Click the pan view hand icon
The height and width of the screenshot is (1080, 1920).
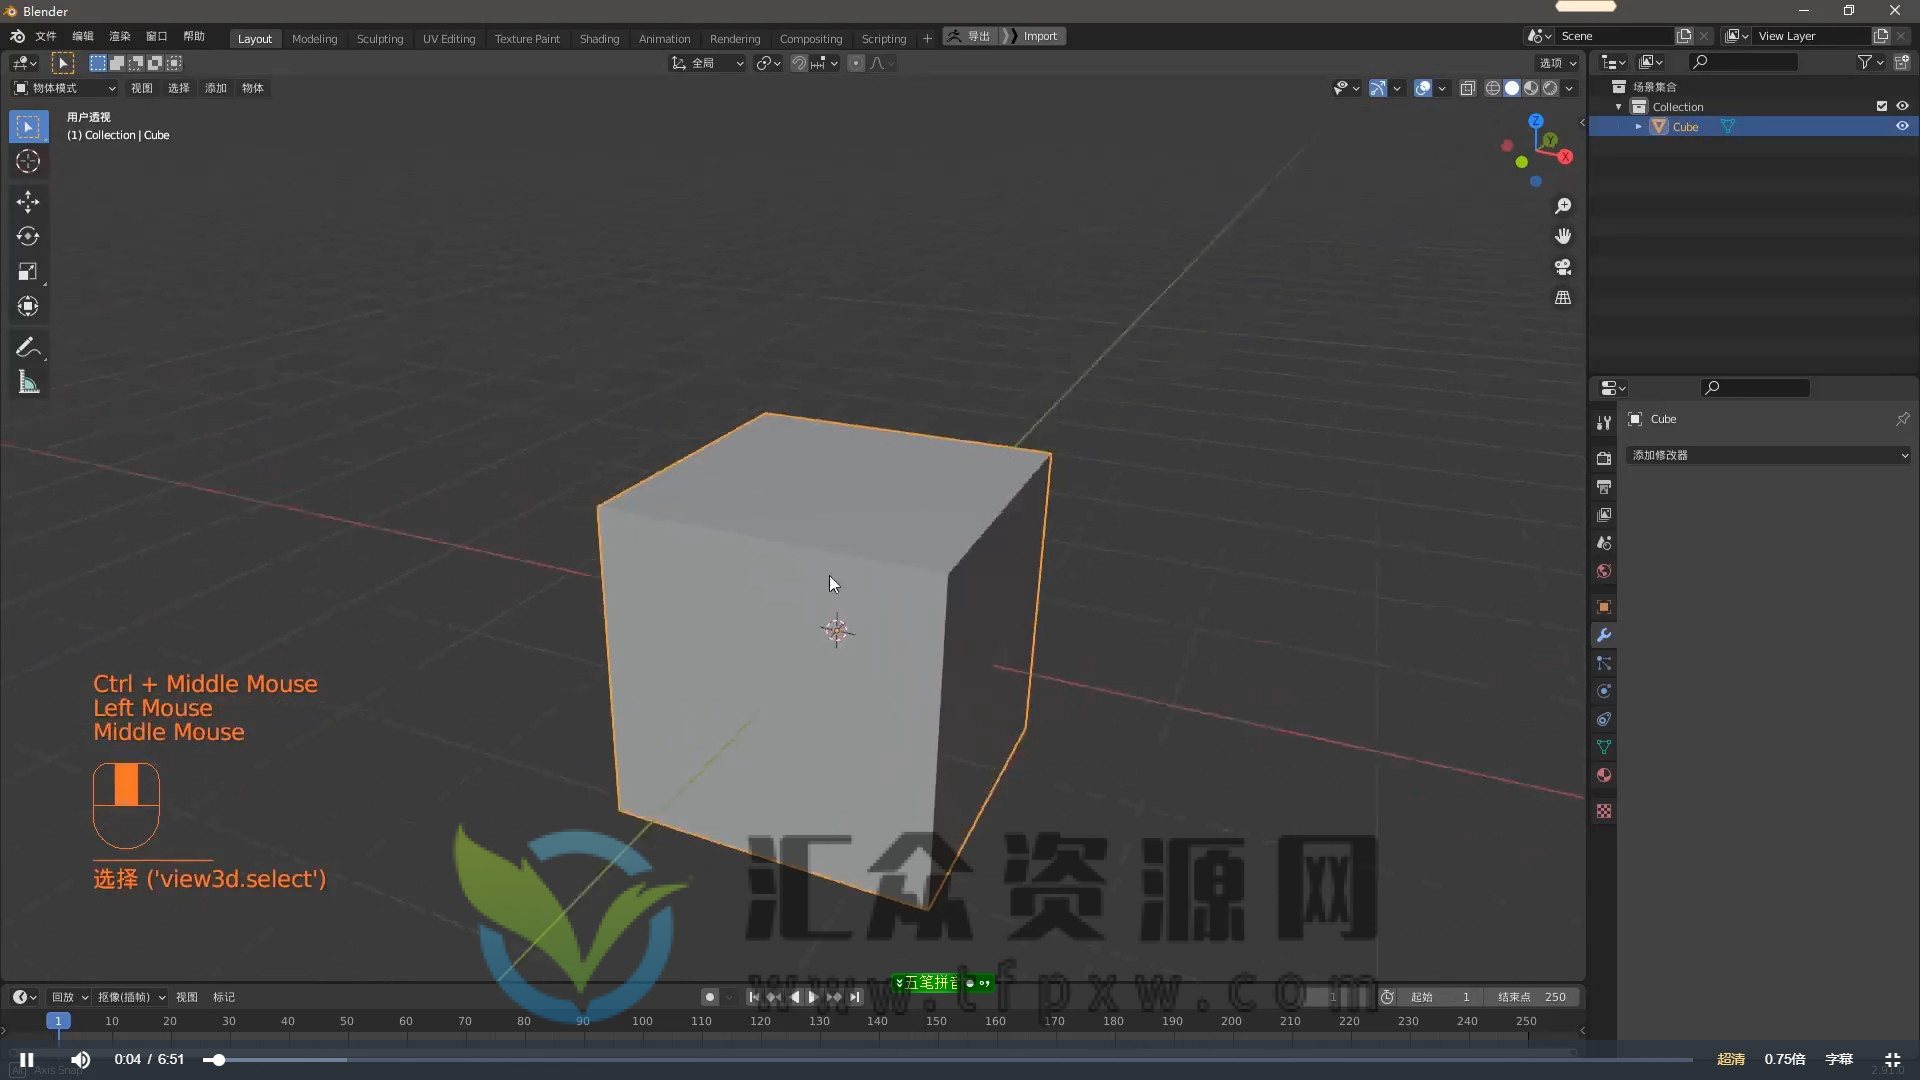tap(1563, 237)
